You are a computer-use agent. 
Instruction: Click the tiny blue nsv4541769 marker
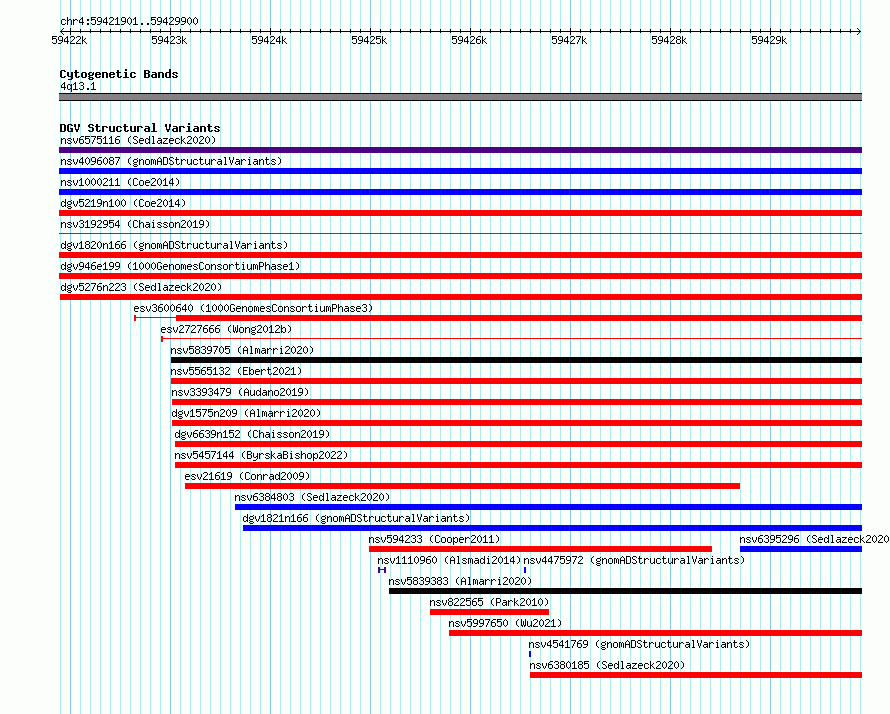point(530,654)
